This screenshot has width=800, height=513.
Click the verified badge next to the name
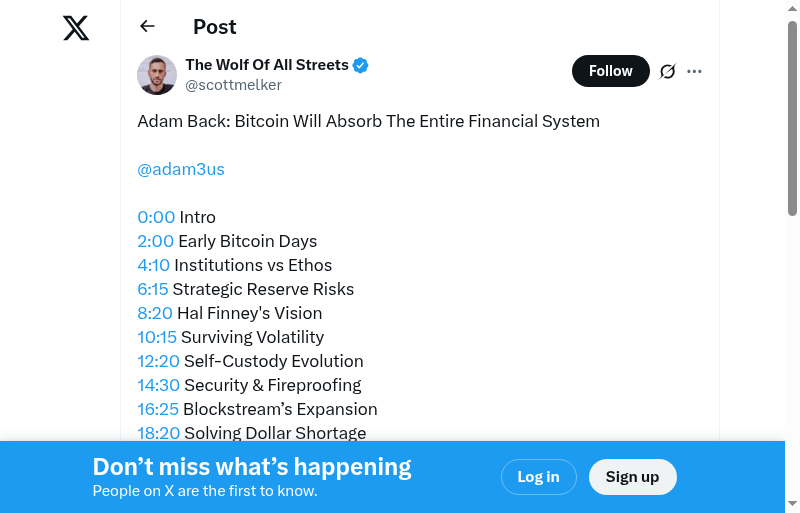pos(361,65)
